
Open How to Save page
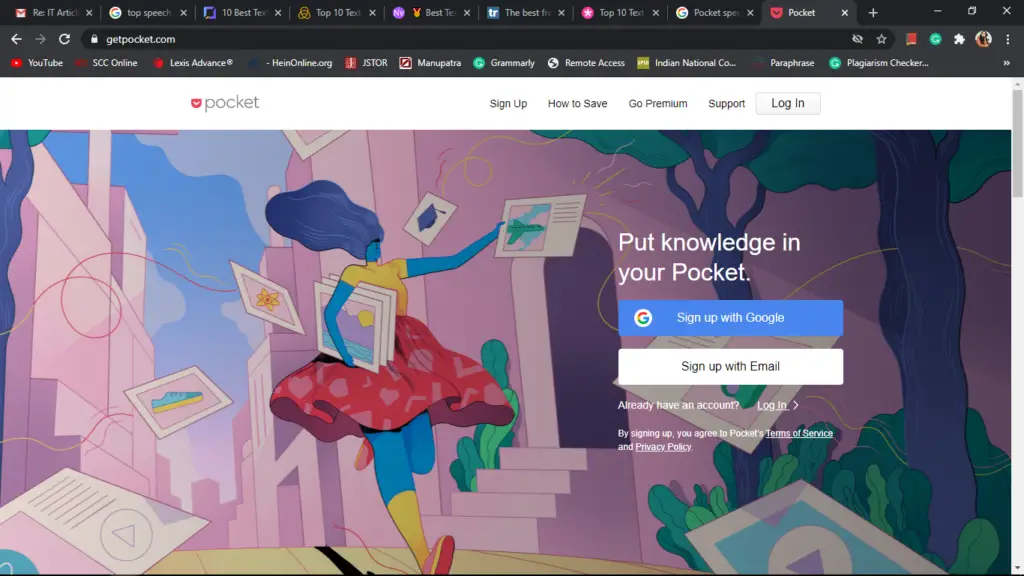577,104
